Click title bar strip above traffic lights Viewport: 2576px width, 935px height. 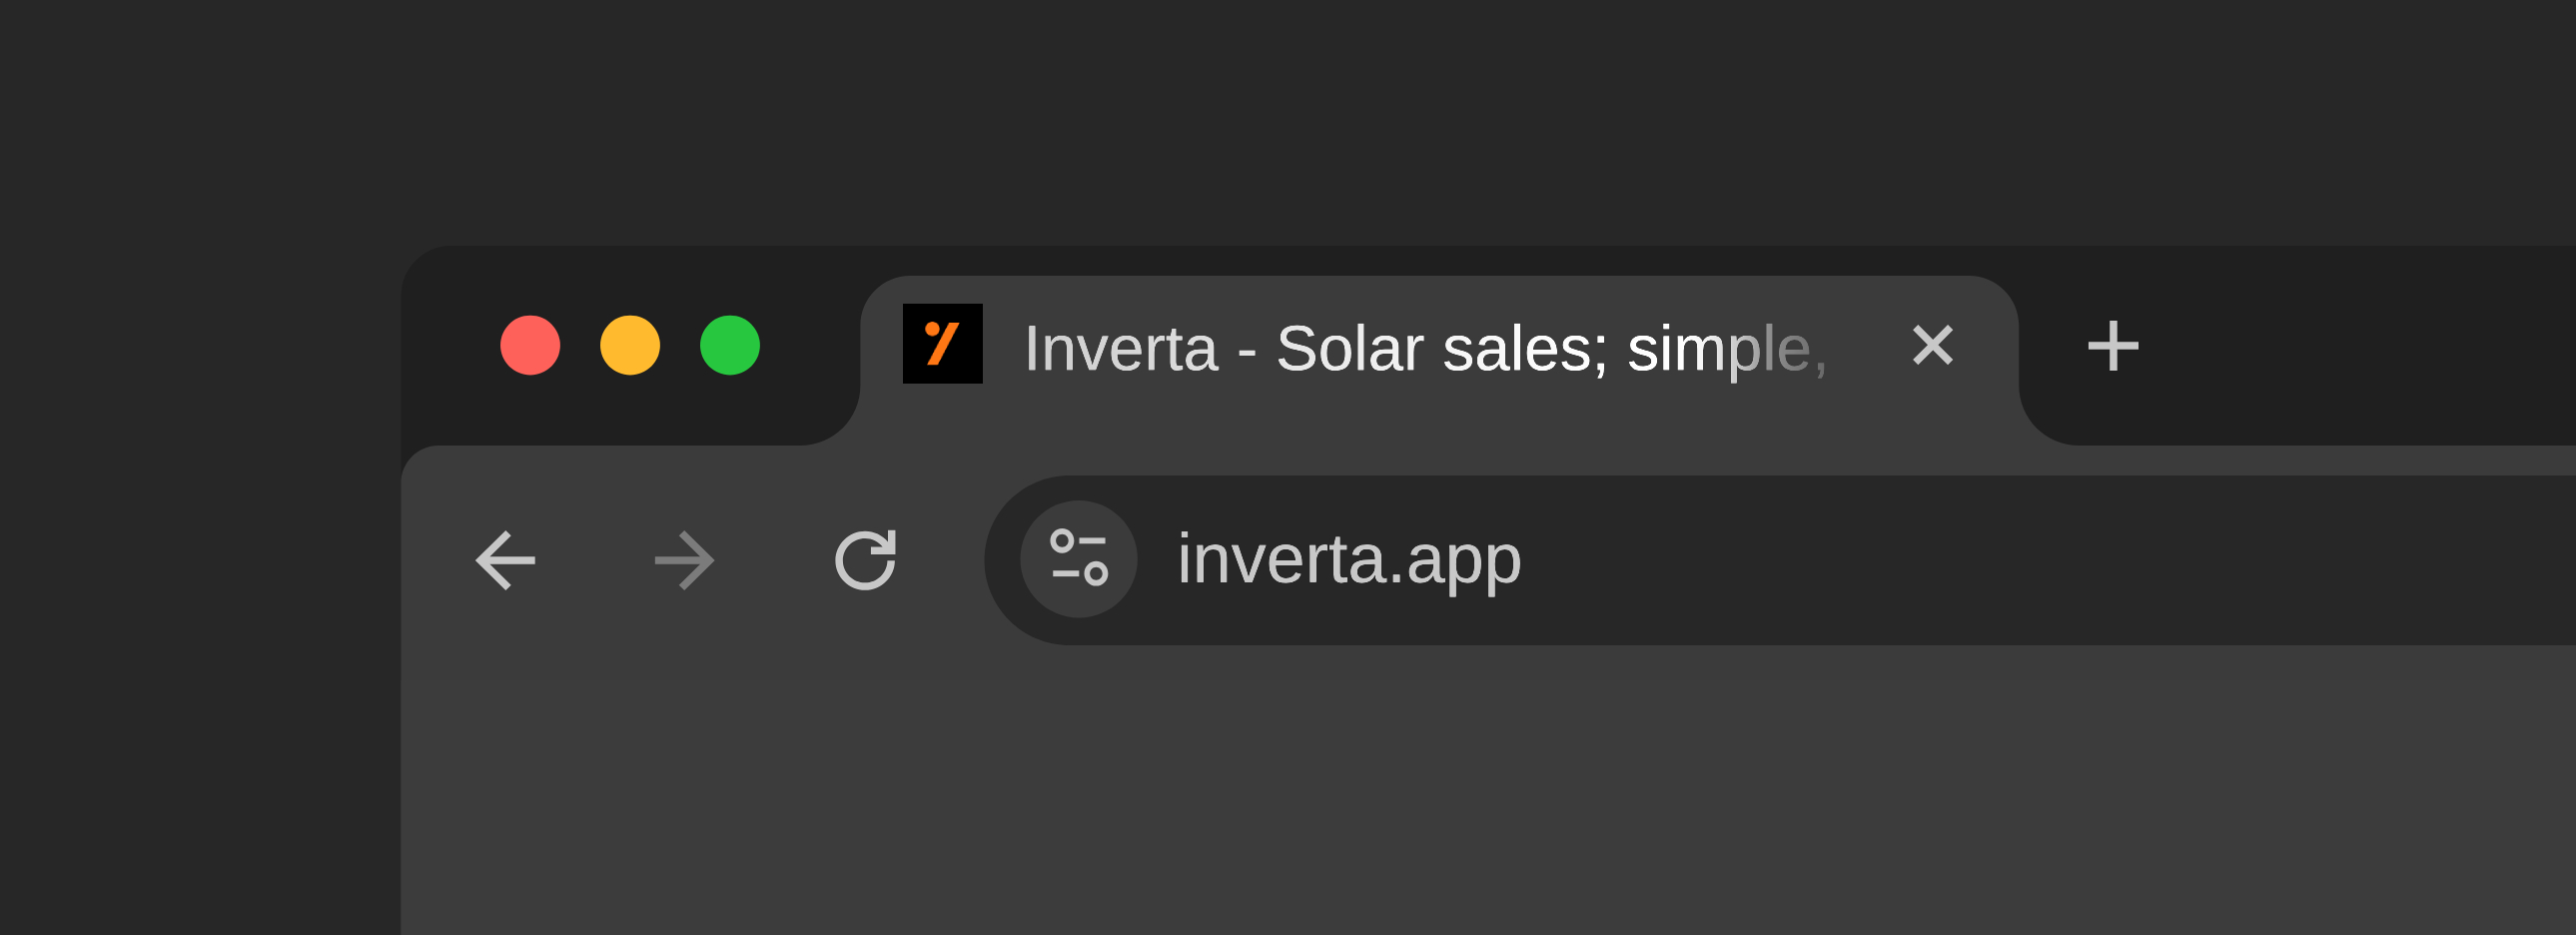point(630,275)
